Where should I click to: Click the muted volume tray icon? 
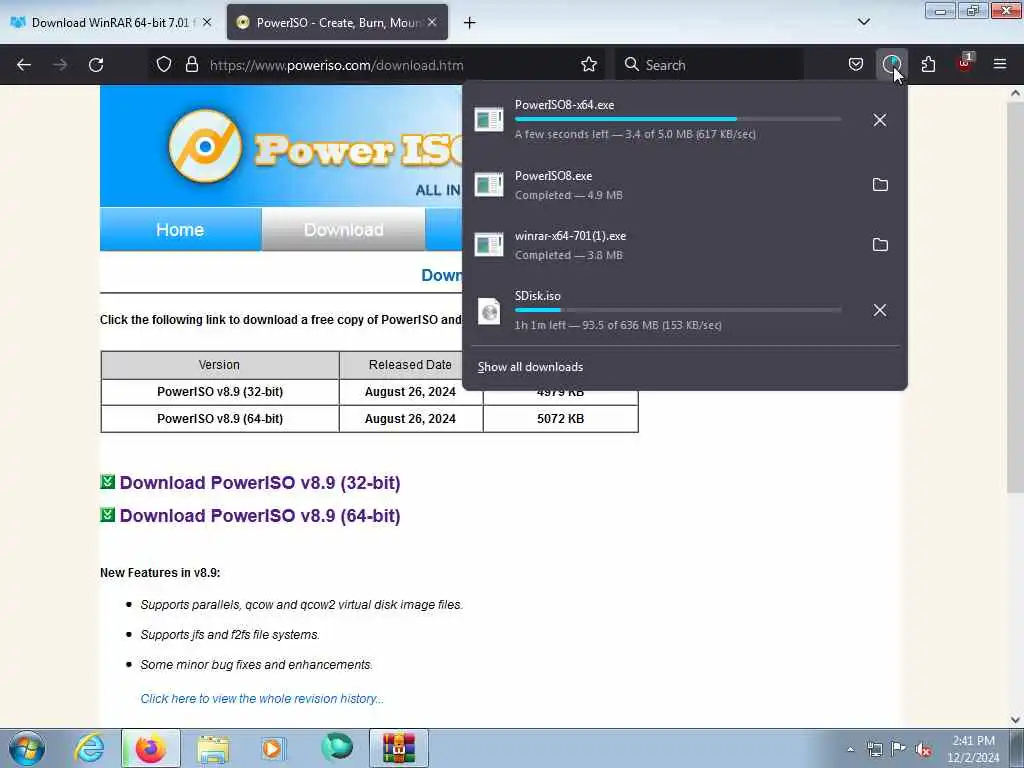point(923,749)
